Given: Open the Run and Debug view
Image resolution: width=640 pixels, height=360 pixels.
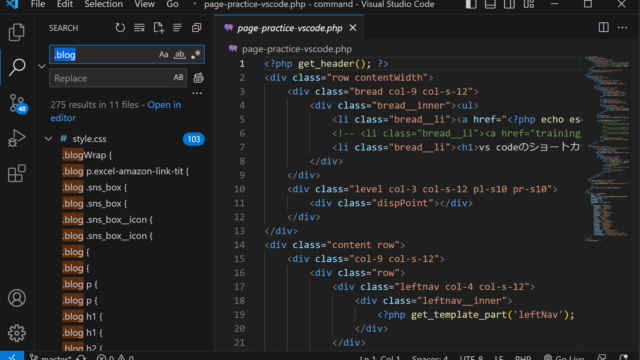Looking at the screenshot, I should click(17, 138).
